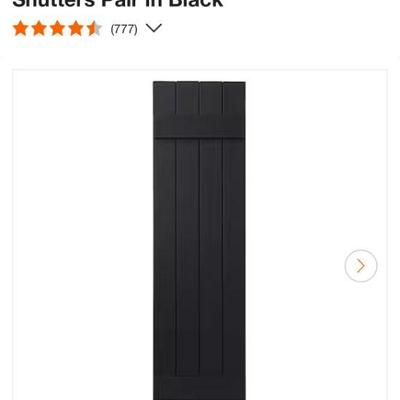This screenshot has width=400, height=400.
Task: Click the bottom batten of the shutter image
Action: tap(199, 388)
